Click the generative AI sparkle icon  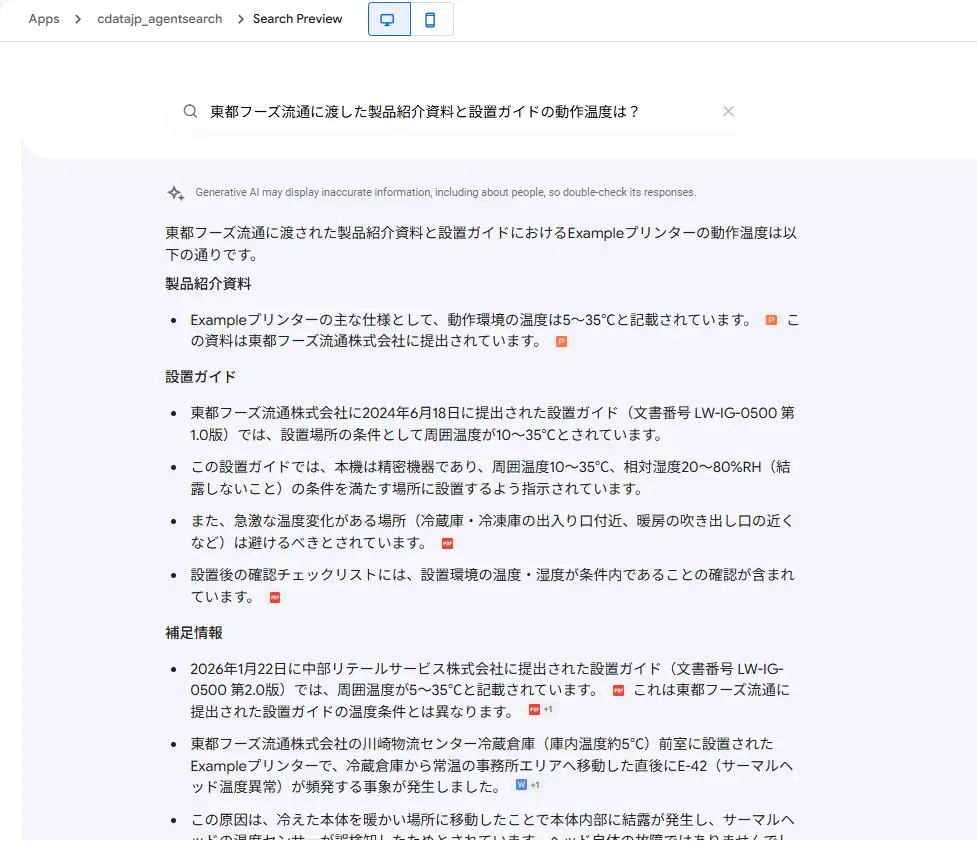tap(176, 193)
